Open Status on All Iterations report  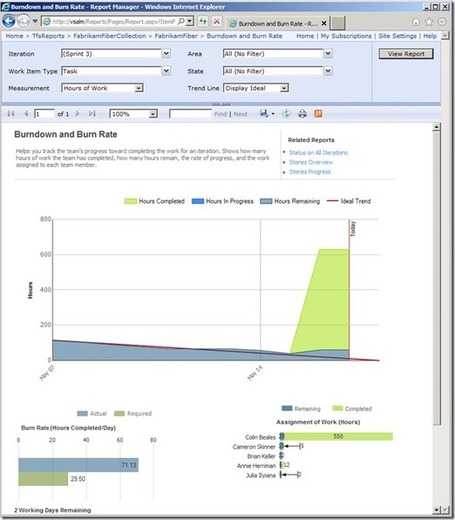(x=318, y=153)
